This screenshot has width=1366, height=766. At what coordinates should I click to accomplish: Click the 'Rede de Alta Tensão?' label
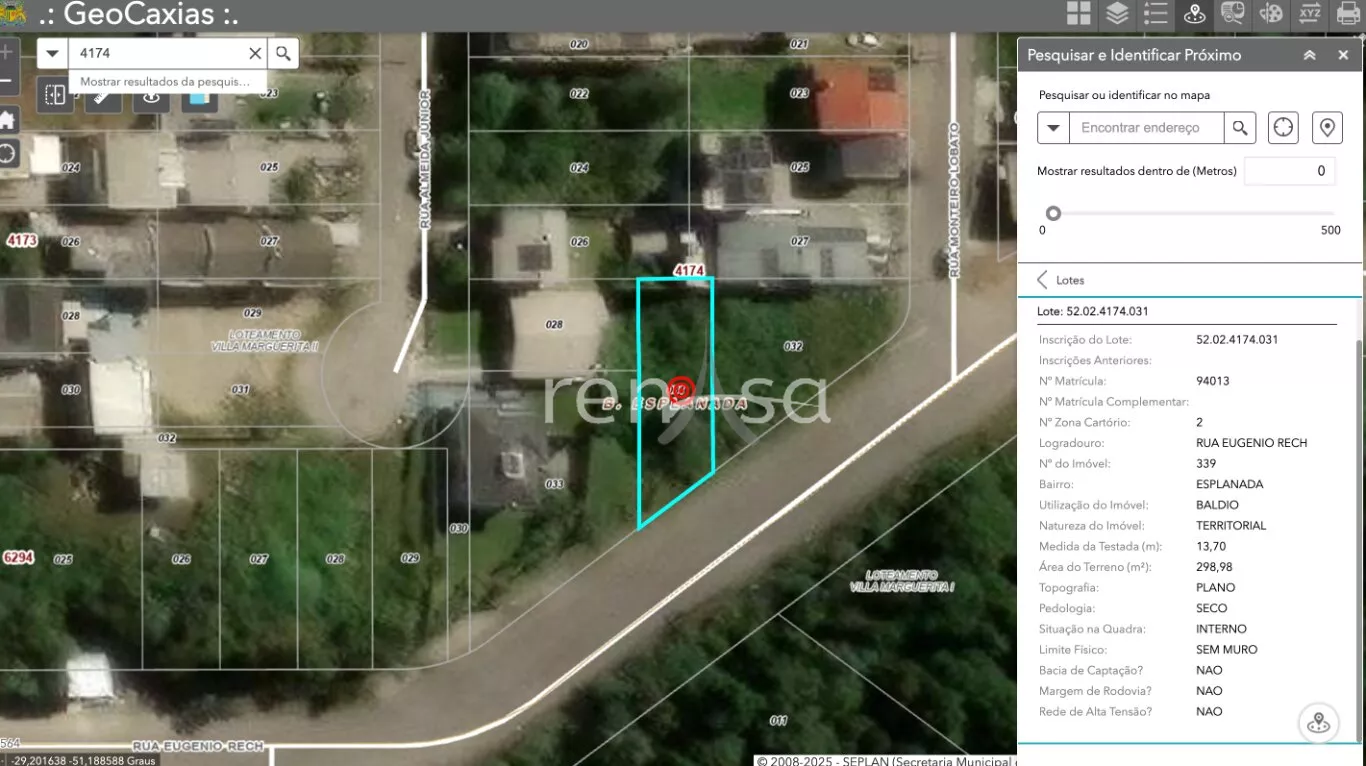point(1096,712)
